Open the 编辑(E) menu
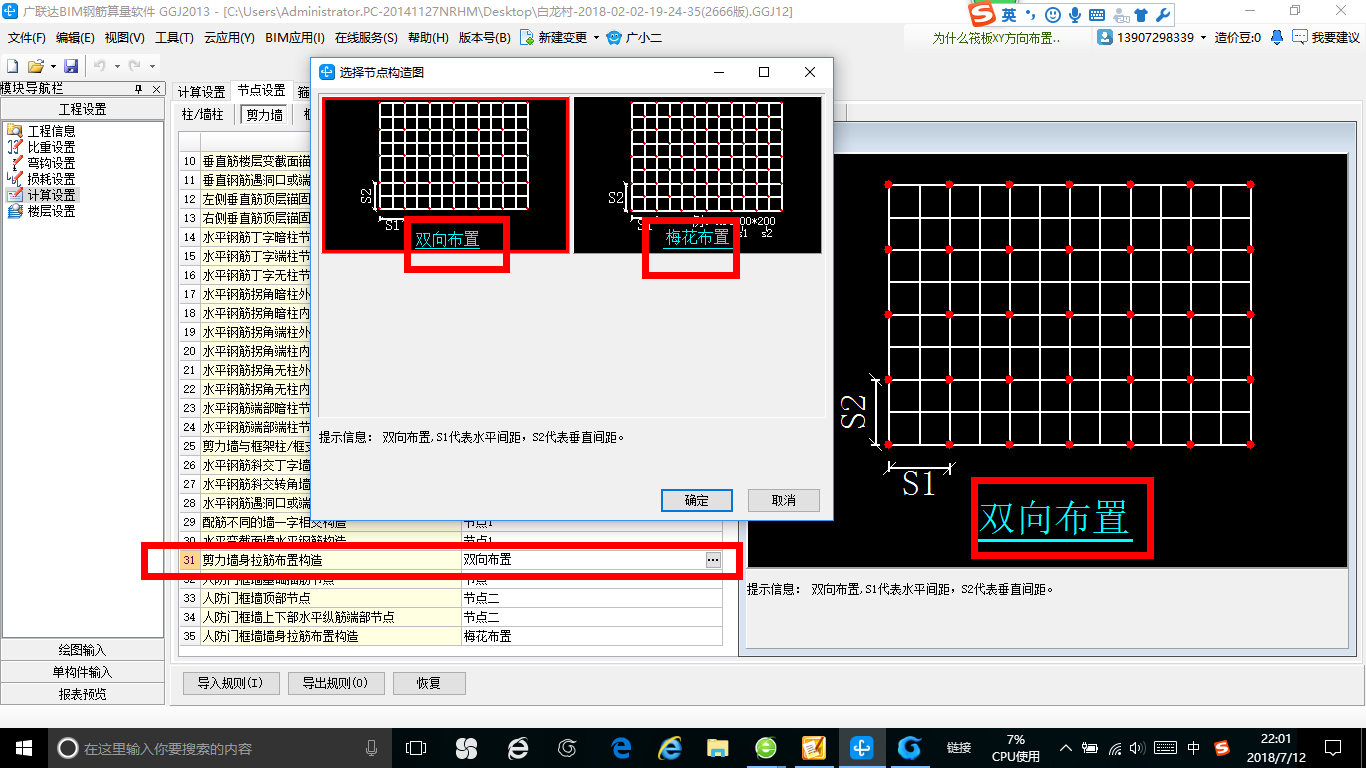Image resolution: width=1366 pixels, height=768 pixels. point(75,38)
